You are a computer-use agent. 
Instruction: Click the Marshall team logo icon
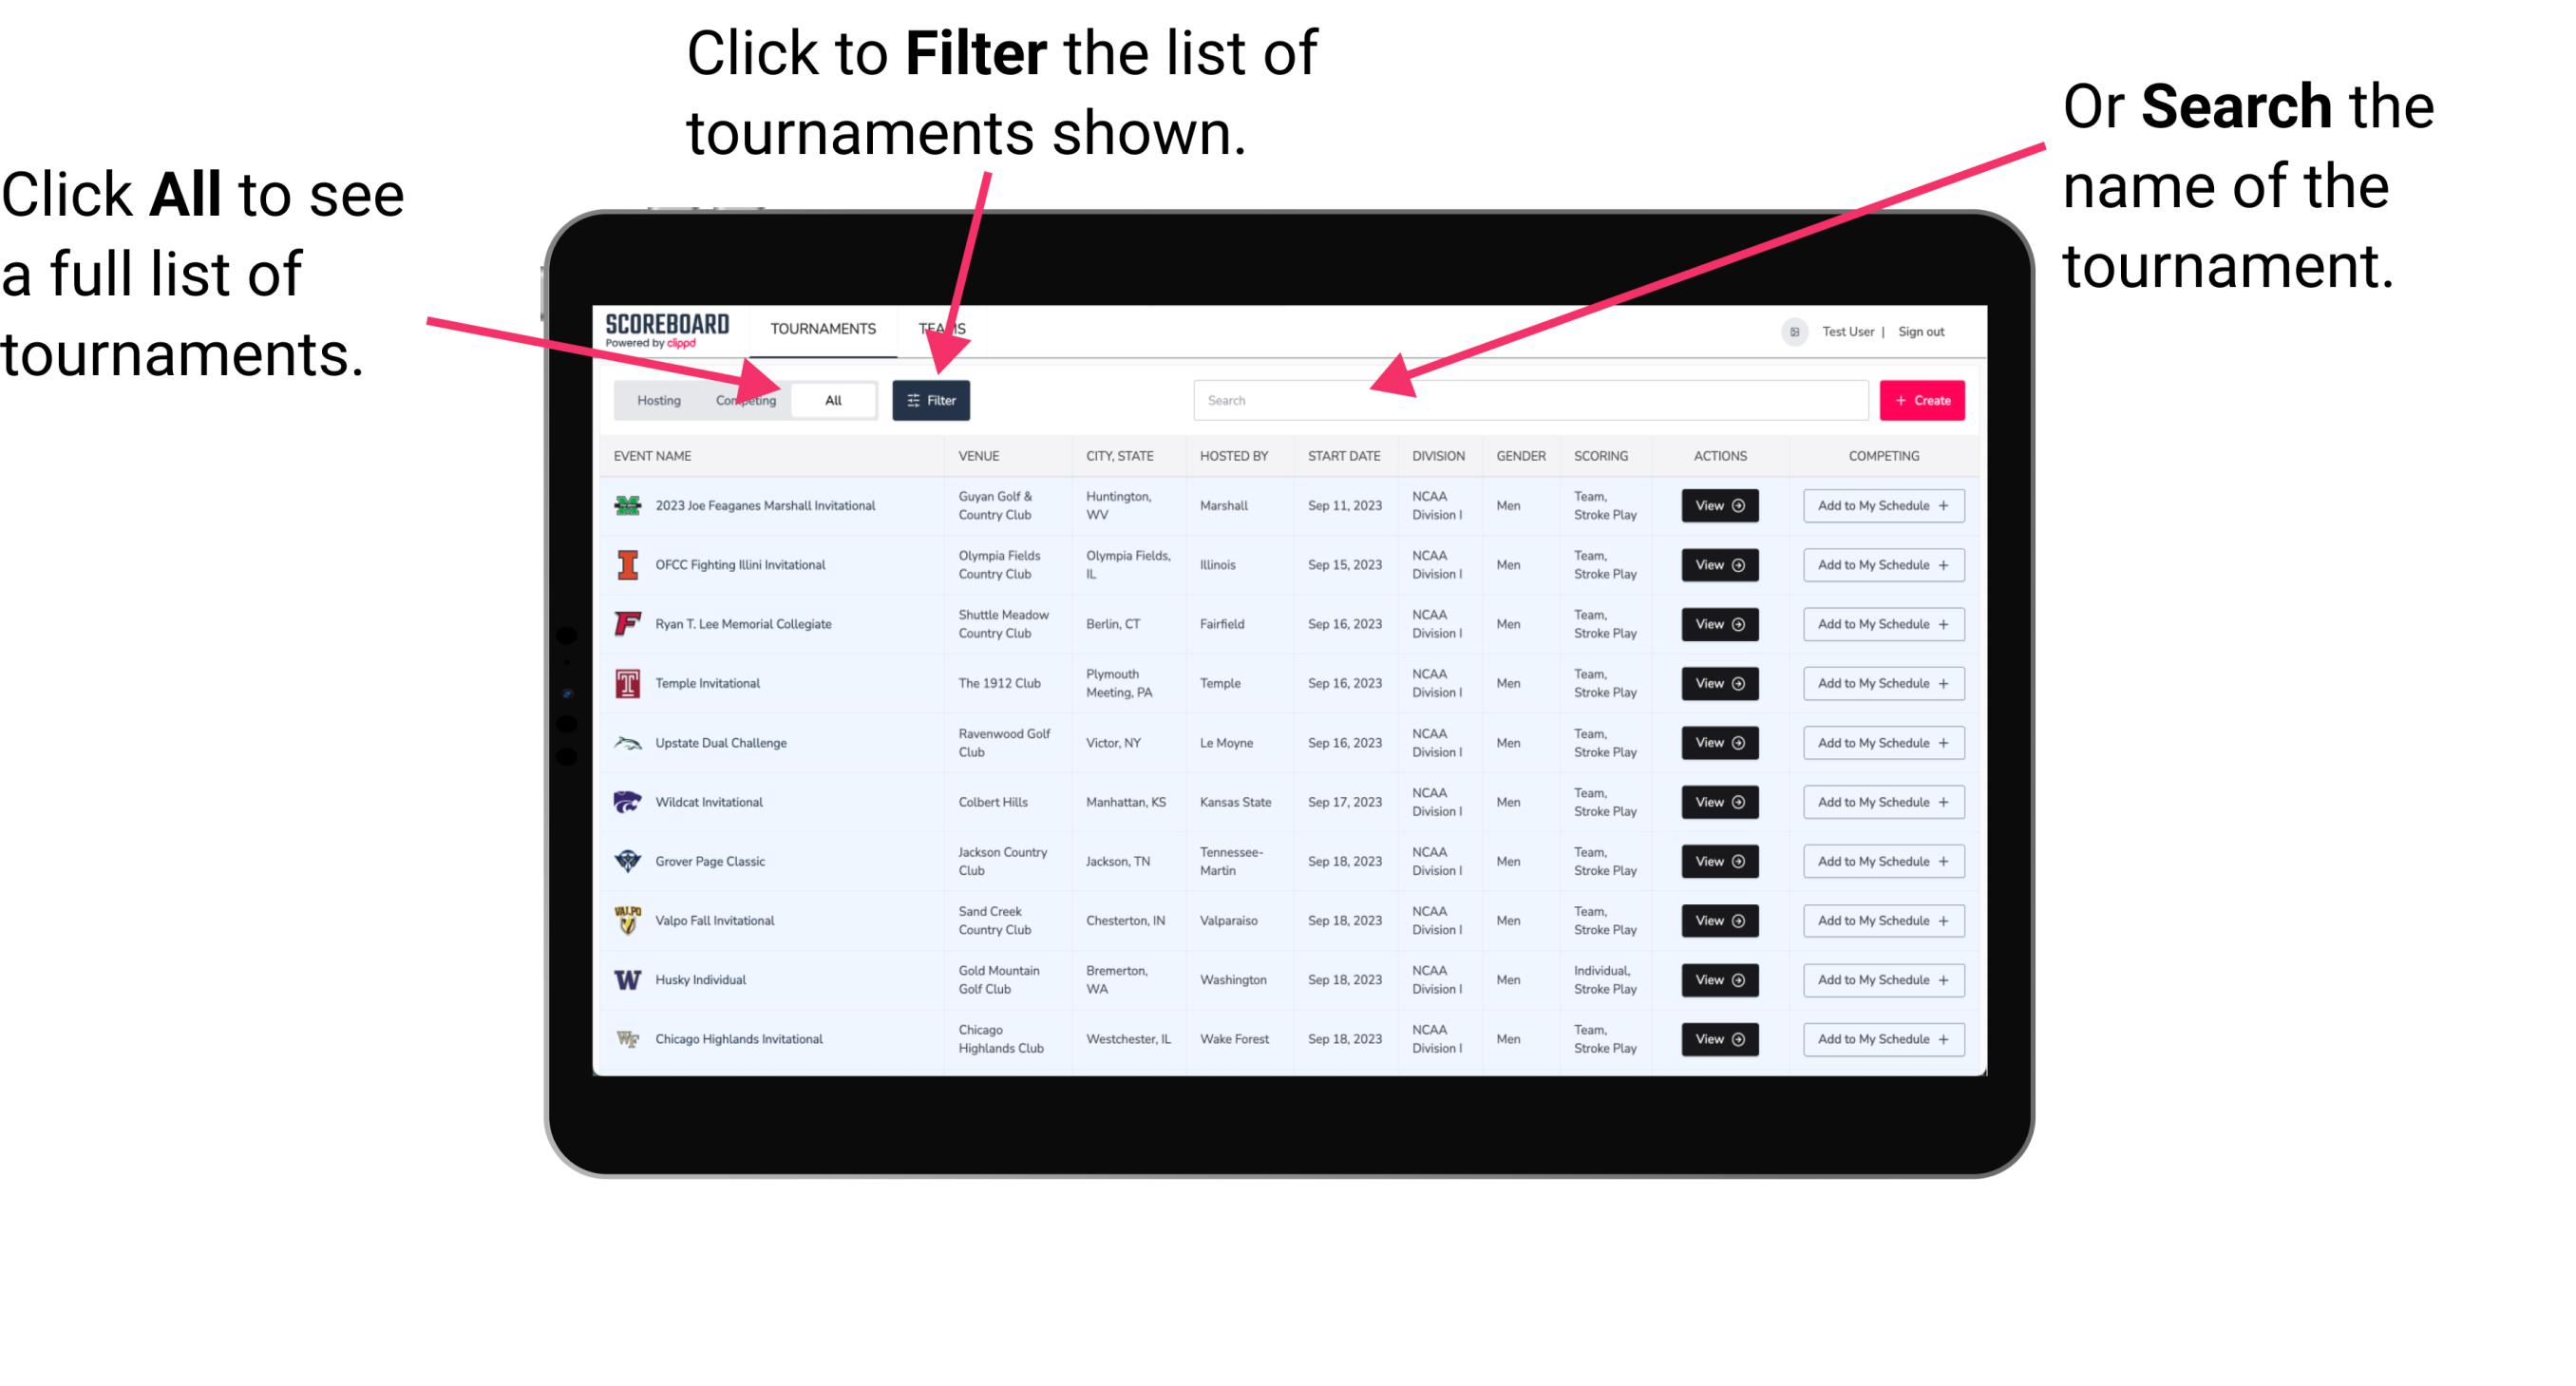coord(628,505)
